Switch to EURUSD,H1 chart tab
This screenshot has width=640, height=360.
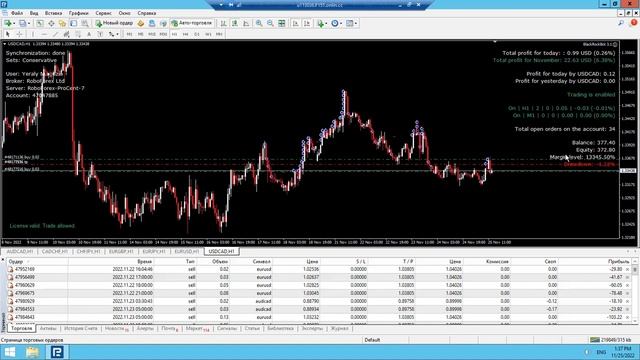click(187, 251)
